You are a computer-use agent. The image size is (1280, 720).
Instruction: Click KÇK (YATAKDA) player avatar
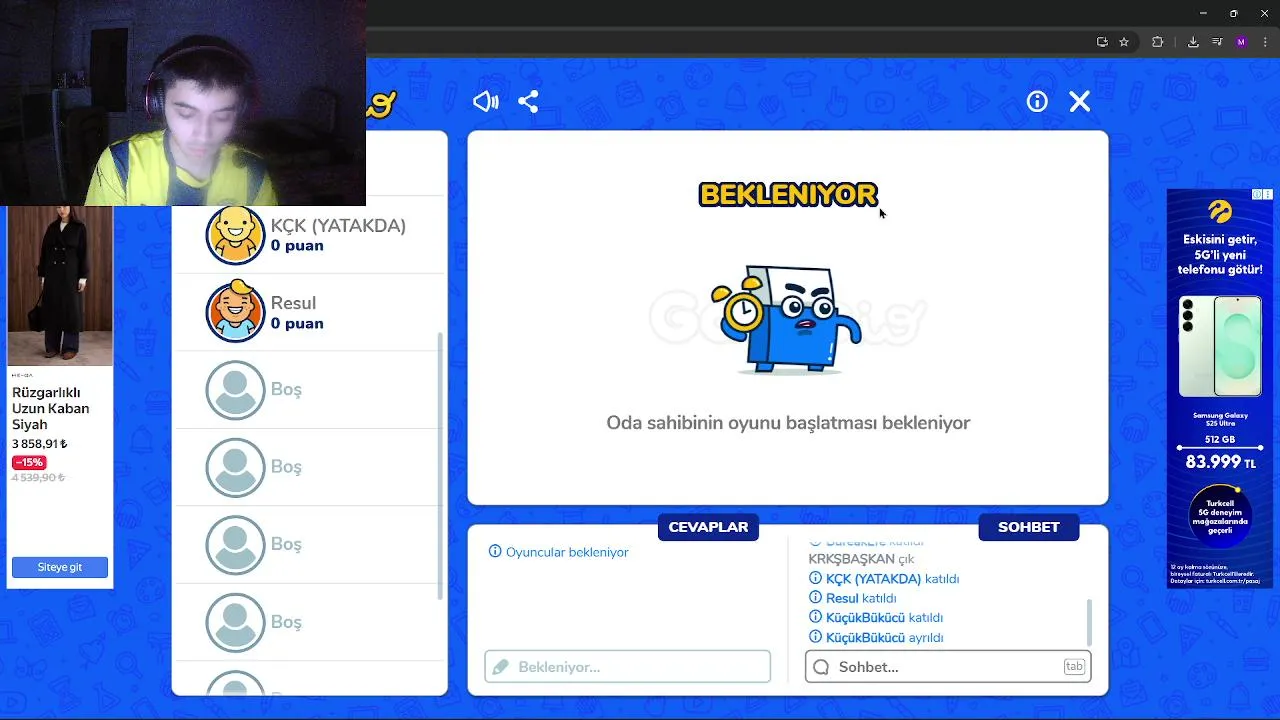coord(235,235)
